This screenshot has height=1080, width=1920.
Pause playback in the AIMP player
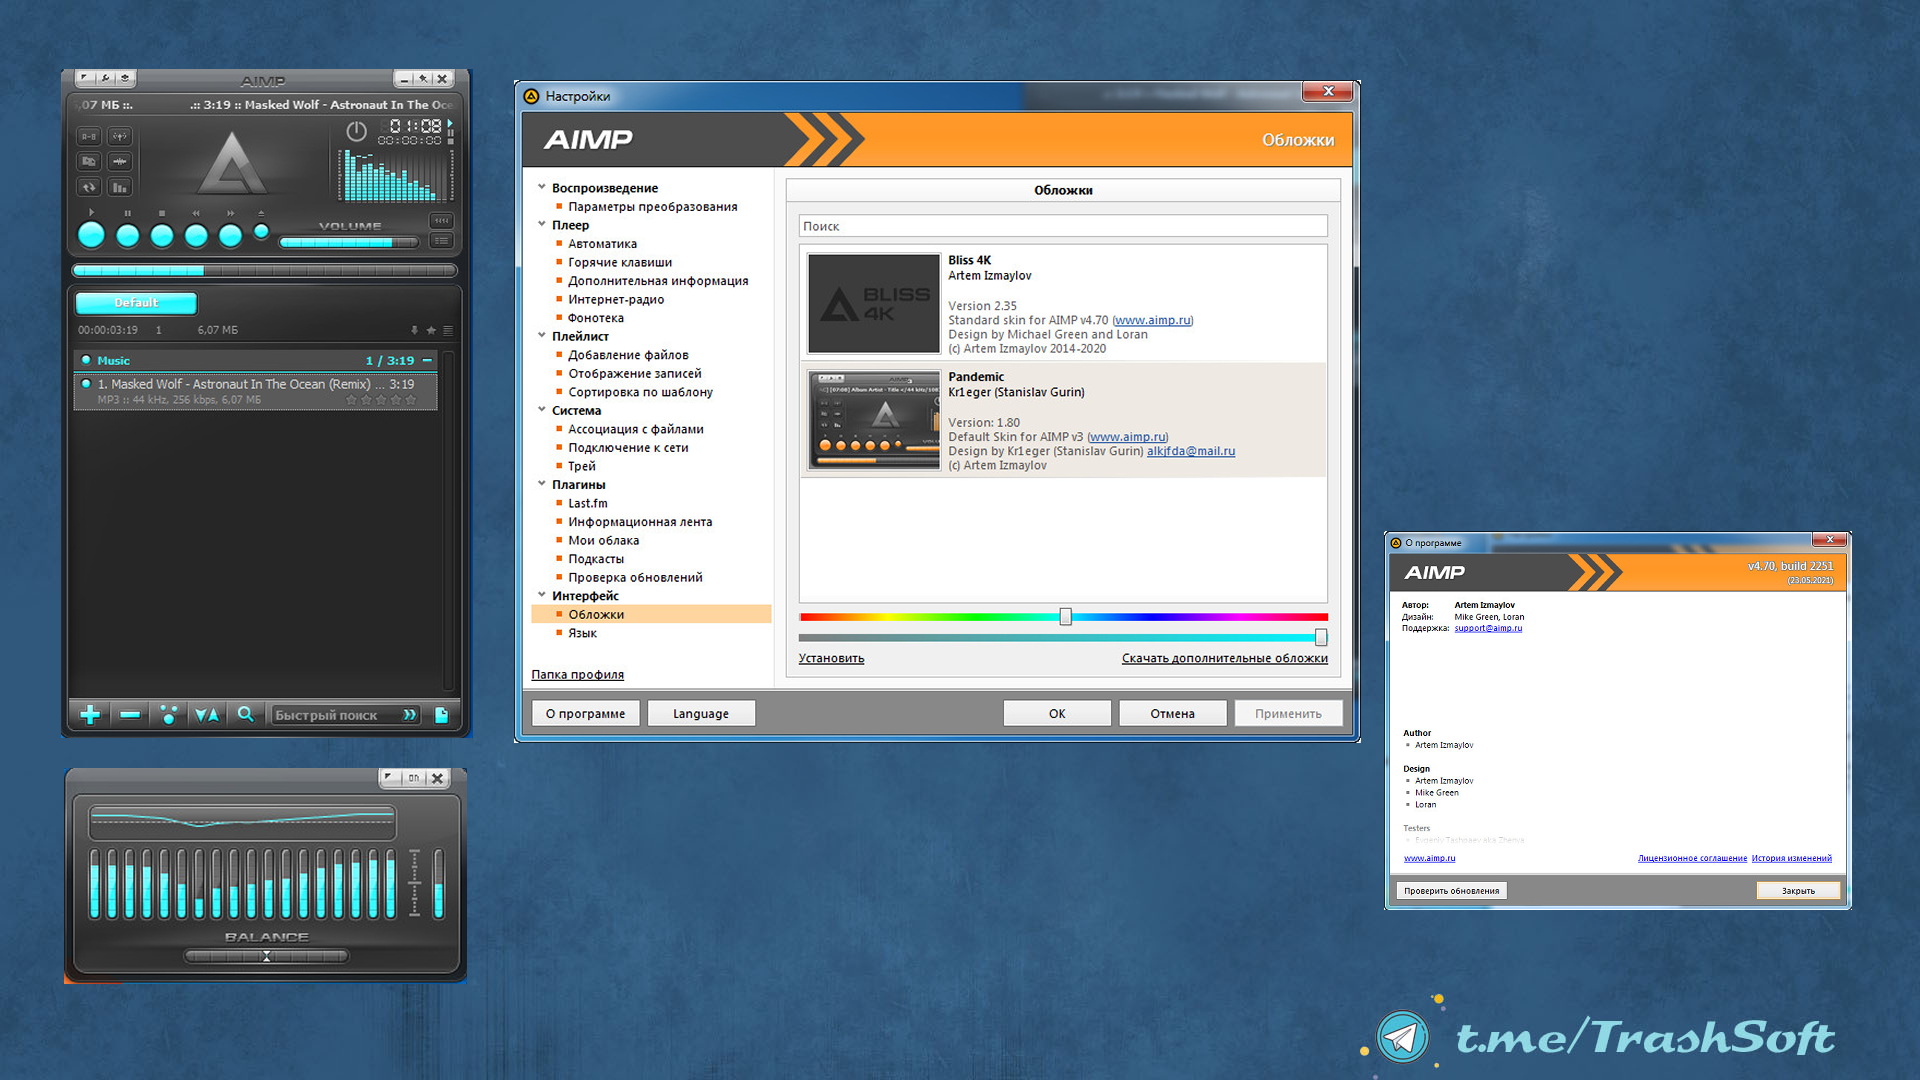[x=127, y=235]
